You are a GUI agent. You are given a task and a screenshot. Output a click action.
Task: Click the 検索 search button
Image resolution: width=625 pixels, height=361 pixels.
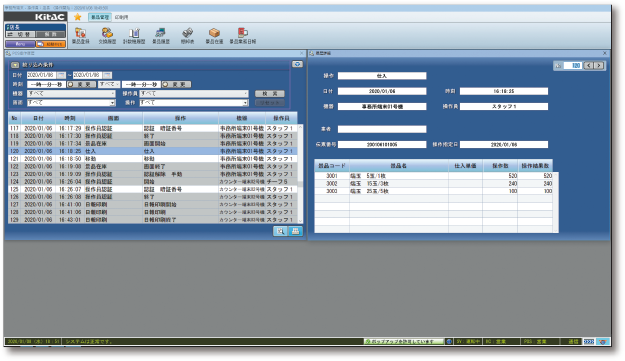point(270,94)
